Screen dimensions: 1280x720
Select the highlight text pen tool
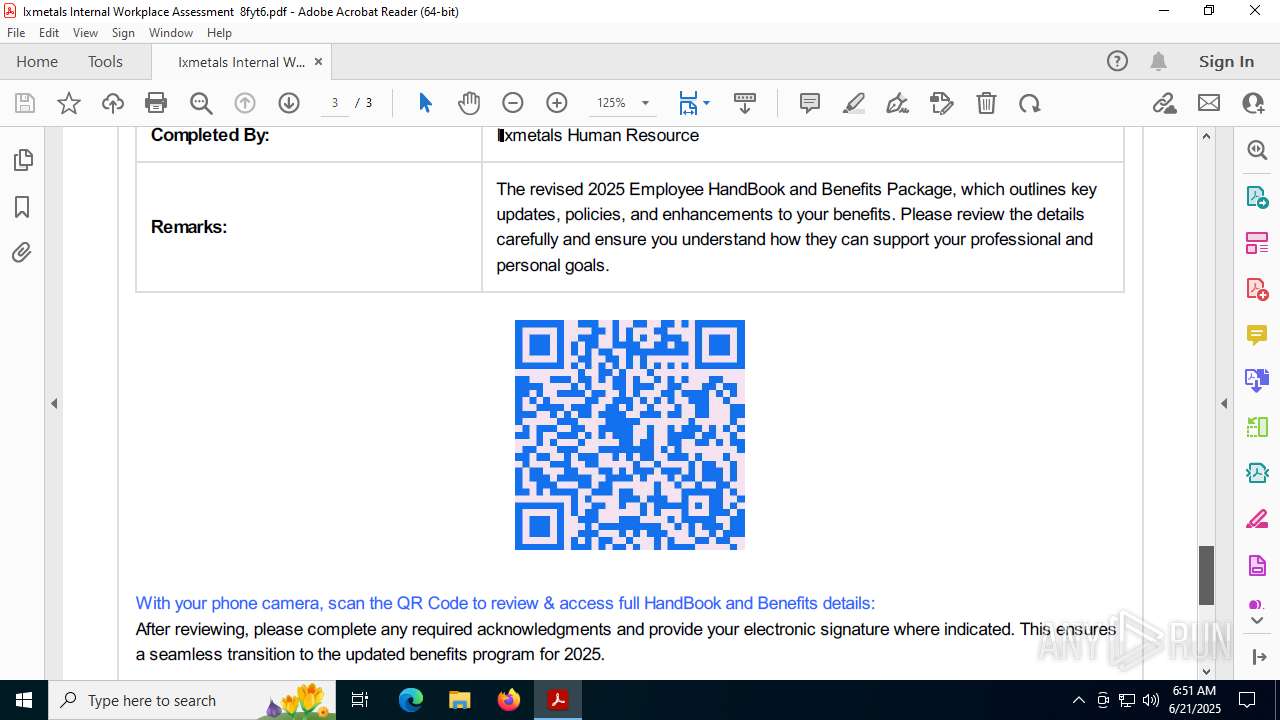854,103
